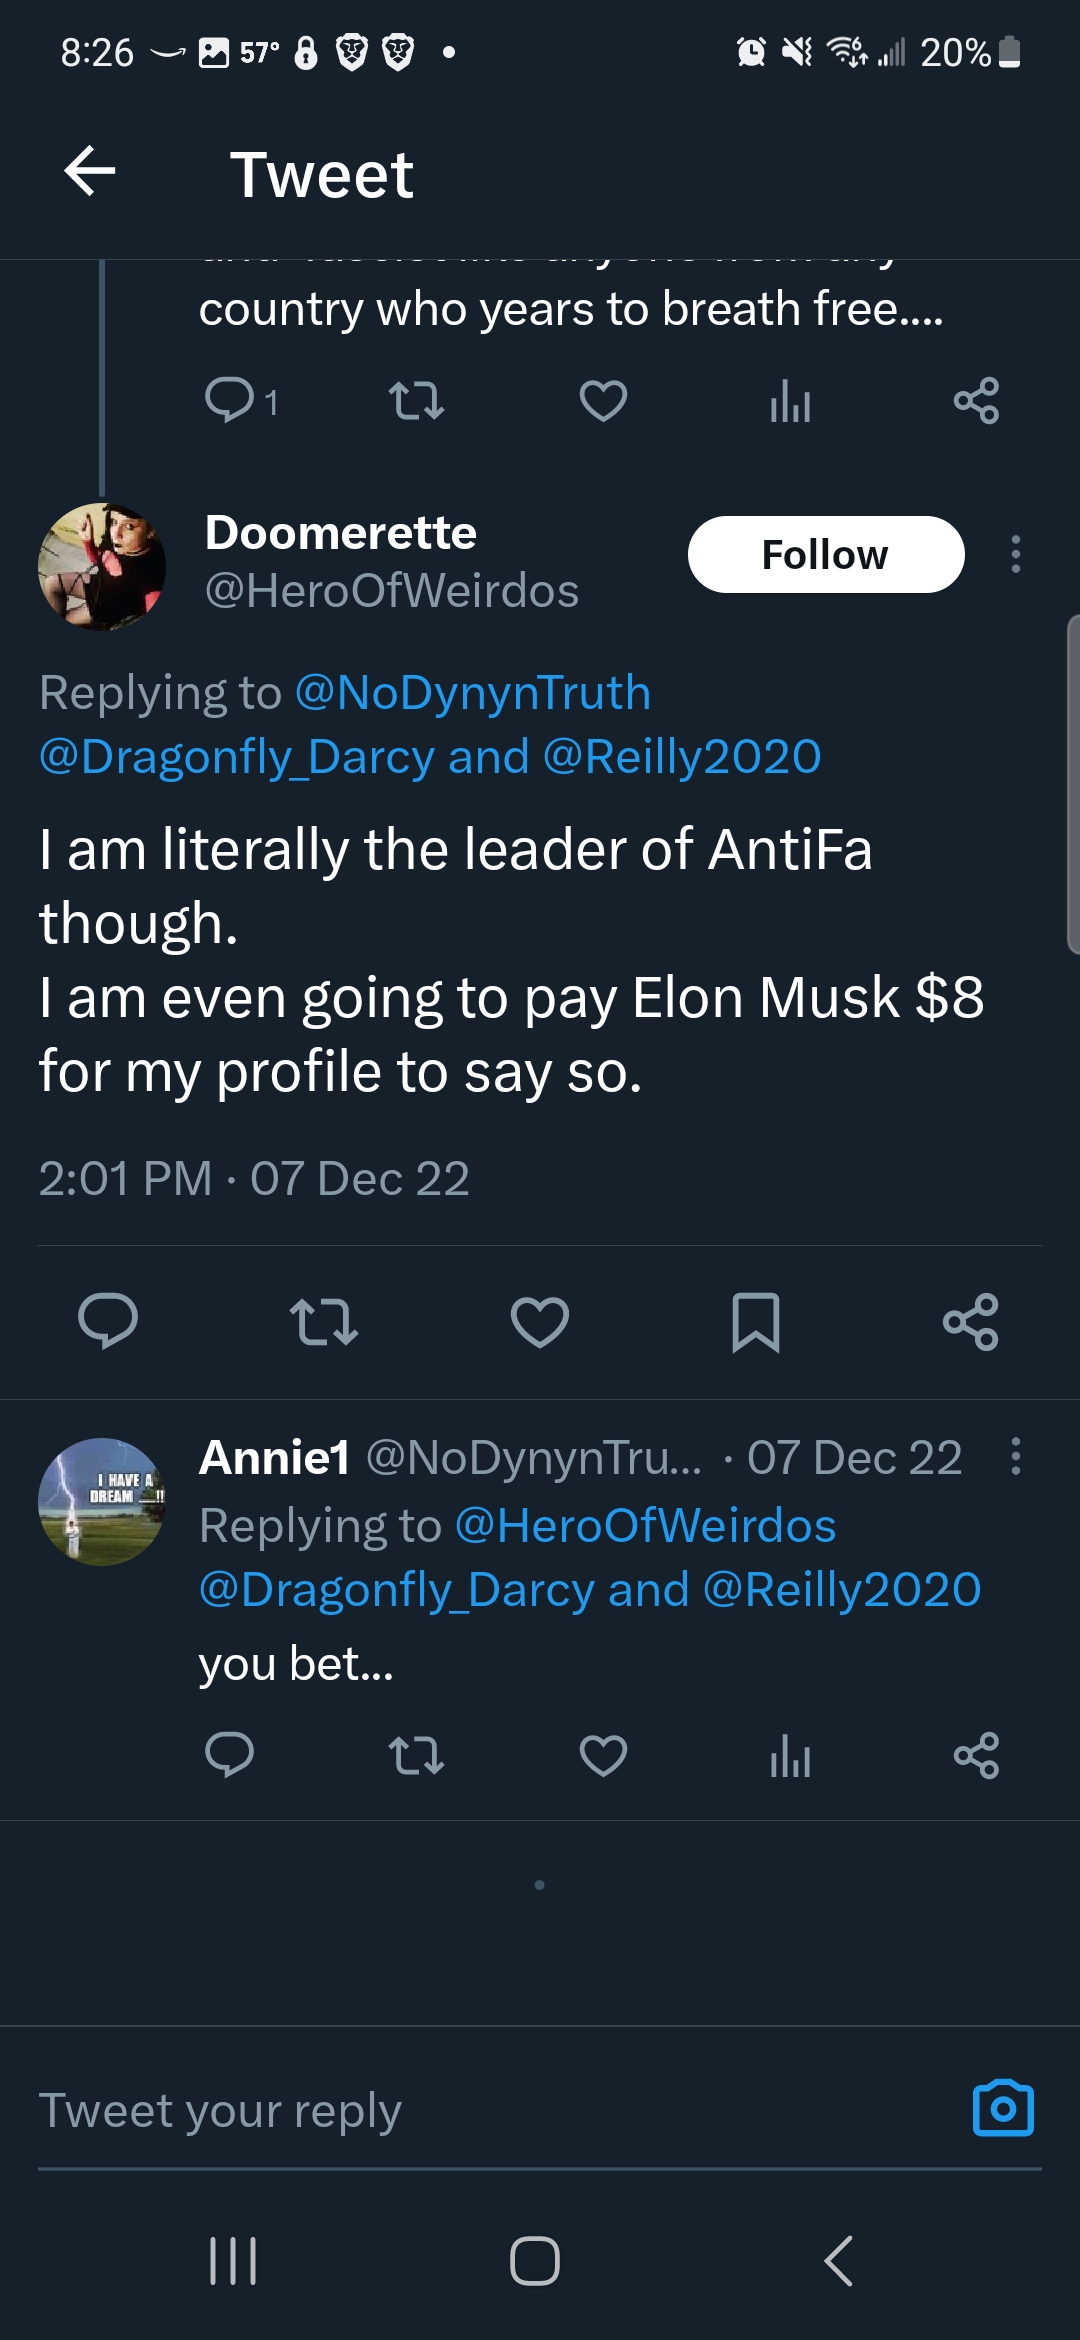
Task: Share Annie1's reply
Action: 977,1756
